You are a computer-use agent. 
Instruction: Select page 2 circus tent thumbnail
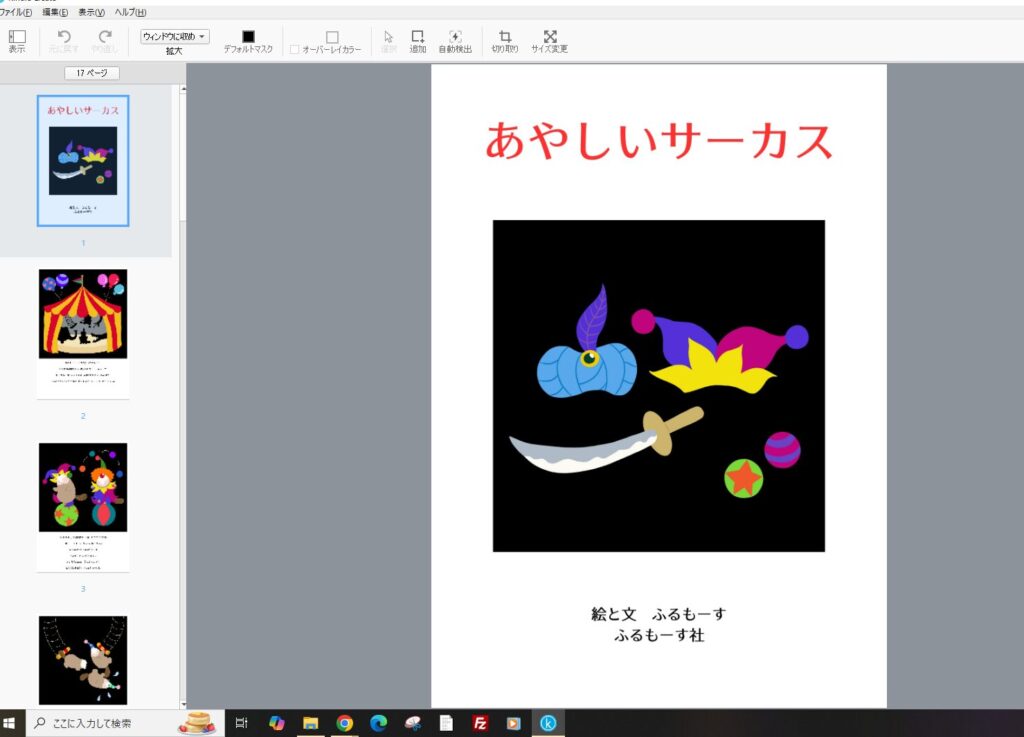pos(83,334)
